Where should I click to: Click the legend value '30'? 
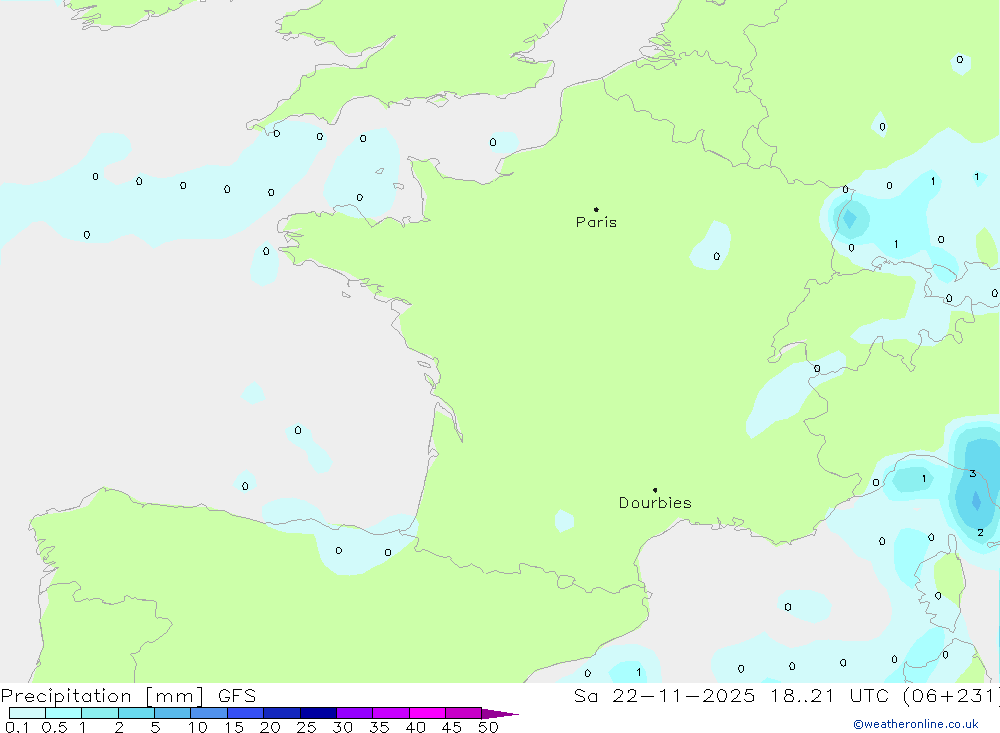343,727
